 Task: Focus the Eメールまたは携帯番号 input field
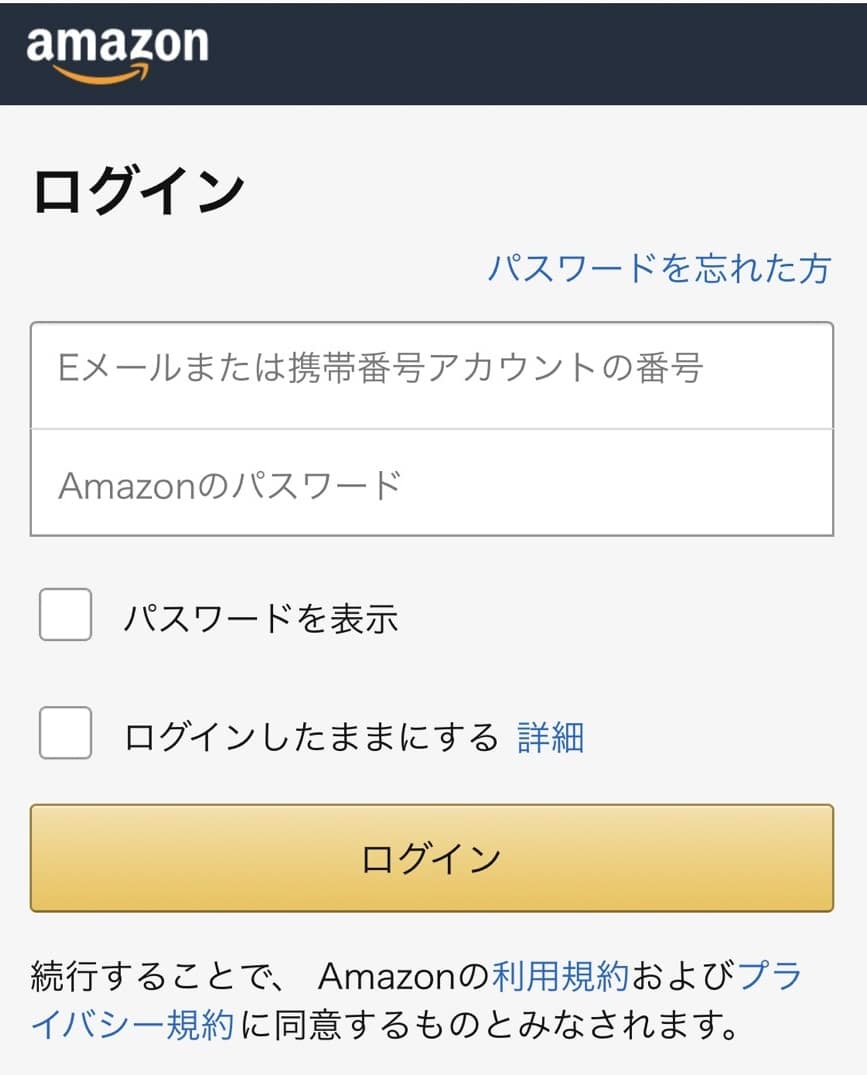pyautogui.click(x=432, y=375)
